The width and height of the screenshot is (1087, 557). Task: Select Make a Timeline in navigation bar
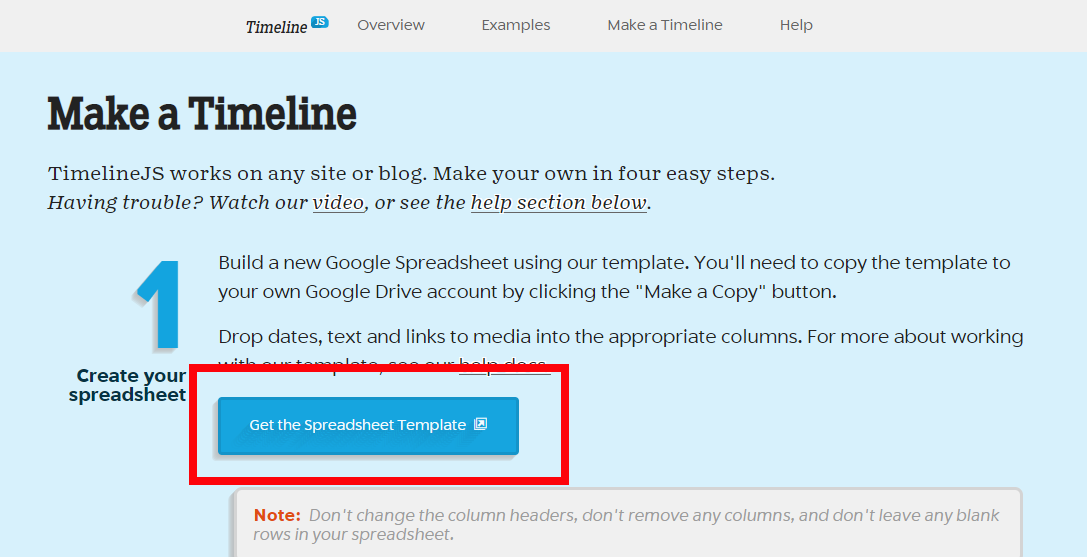click(665, 25)
